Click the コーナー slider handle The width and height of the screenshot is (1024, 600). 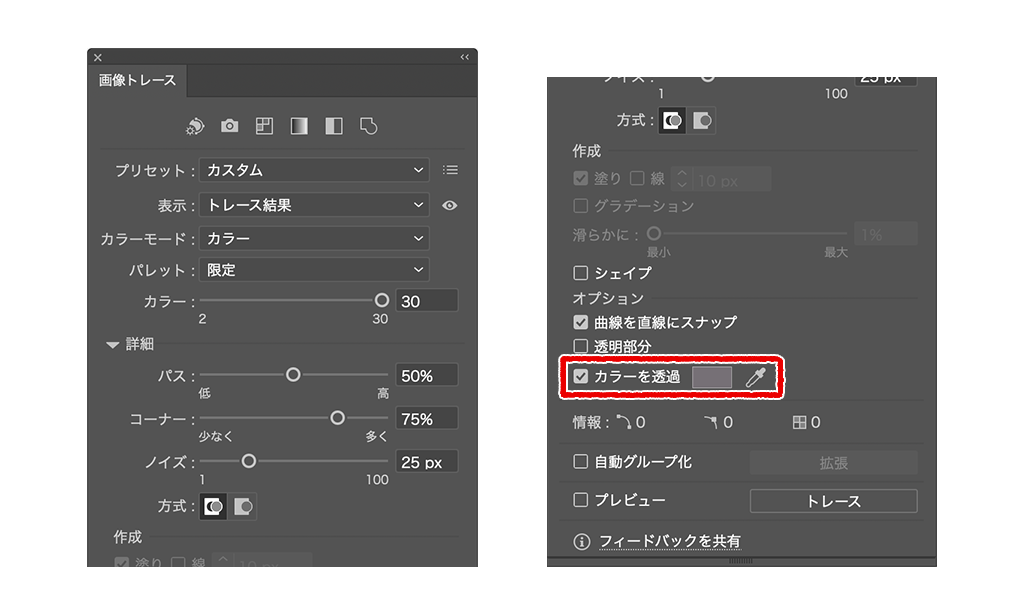click(x=337, y=418)
